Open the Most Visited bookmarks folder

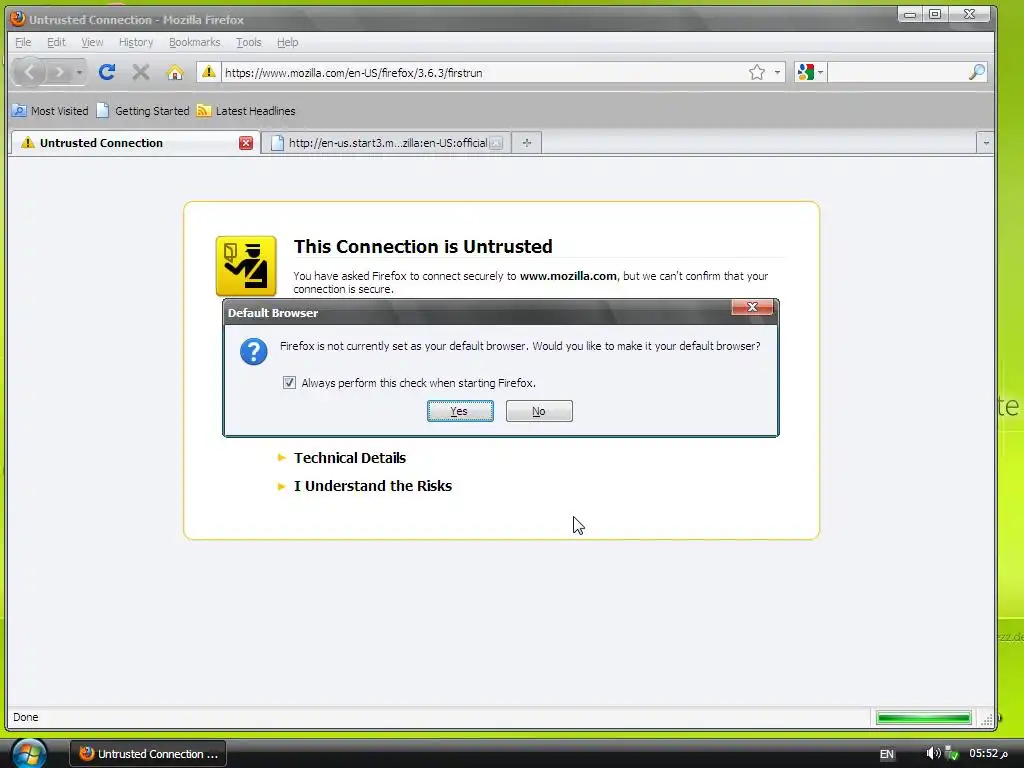coord(50,111)
